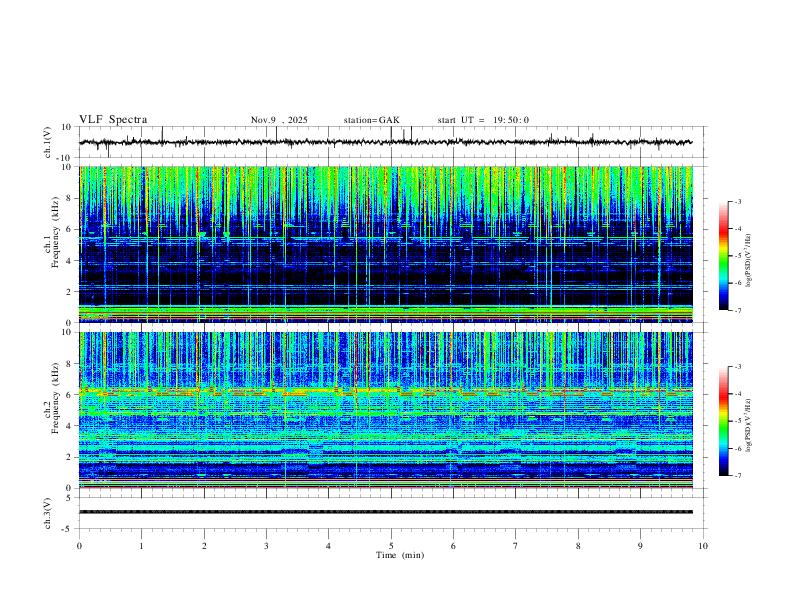Click the '-3' label on ch.1 colorbar
Viewport: 792px width, 612px height.
(738, 201)
